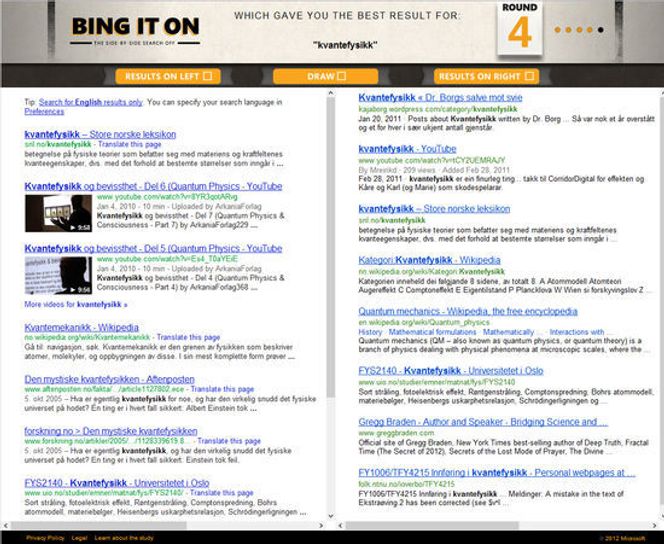
Task: Open the Interactions with sublink
Action: [577, 332]
